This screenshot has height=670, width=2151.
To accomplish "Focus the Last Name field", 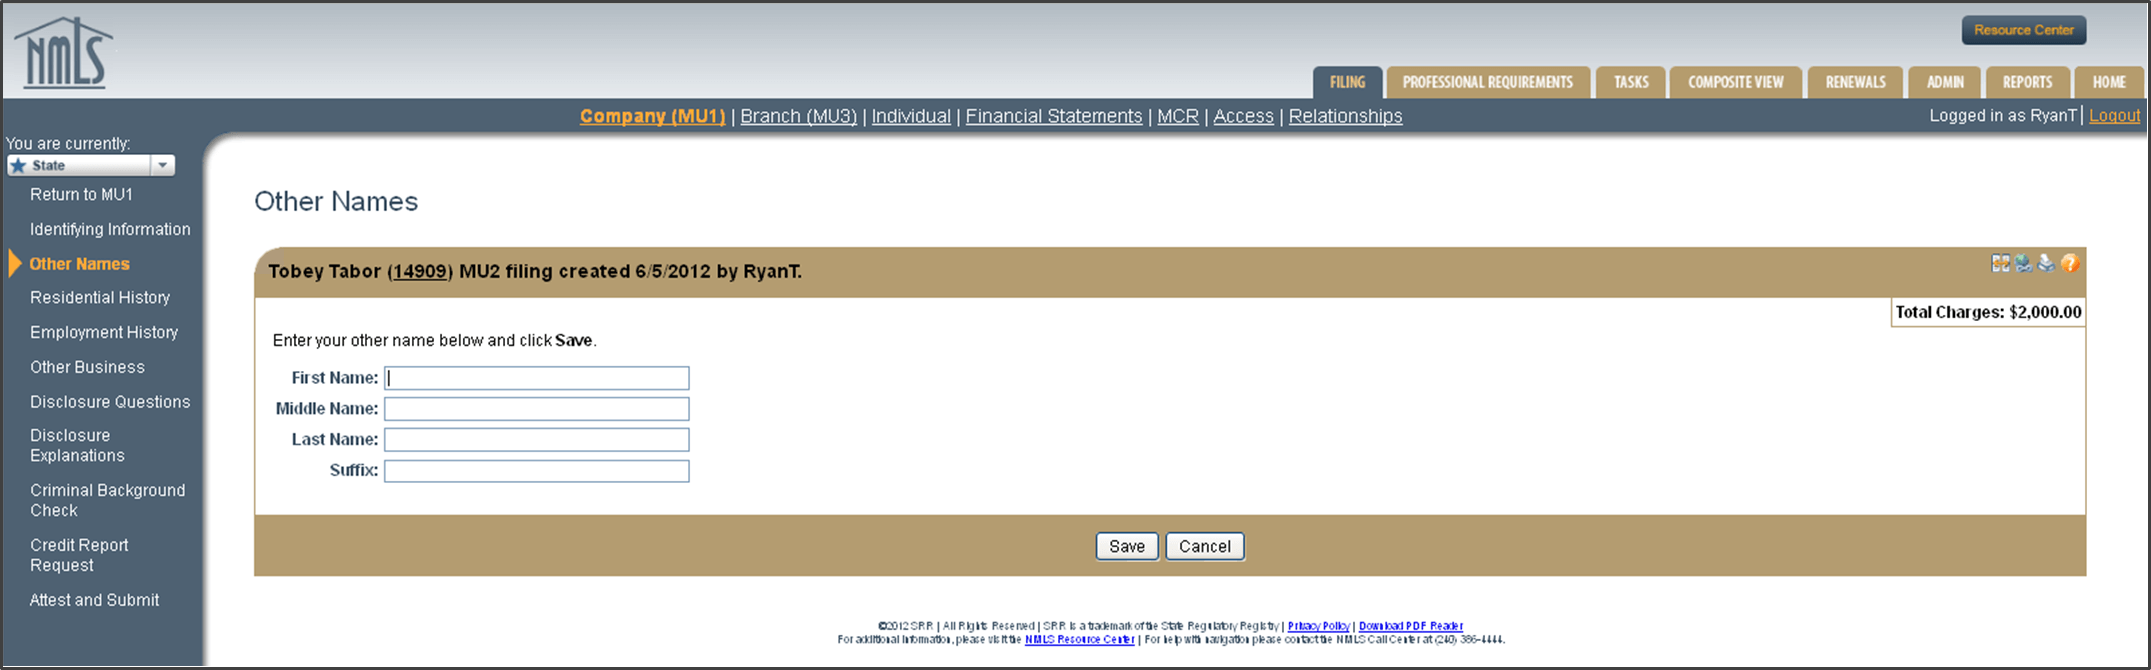I will (537, 440).
